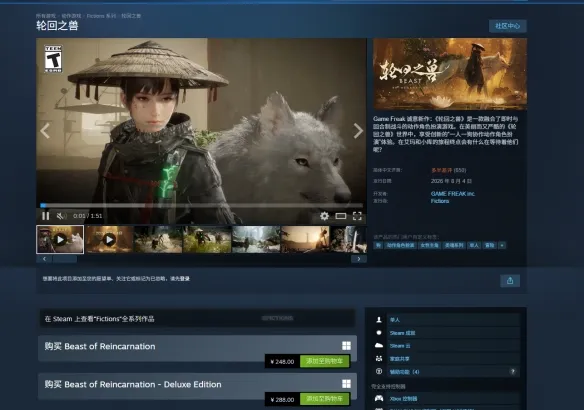Click the family sharing icon
The height and width of the screenshot is (410, 584).
pyautogui.click(x=379, y=359)
